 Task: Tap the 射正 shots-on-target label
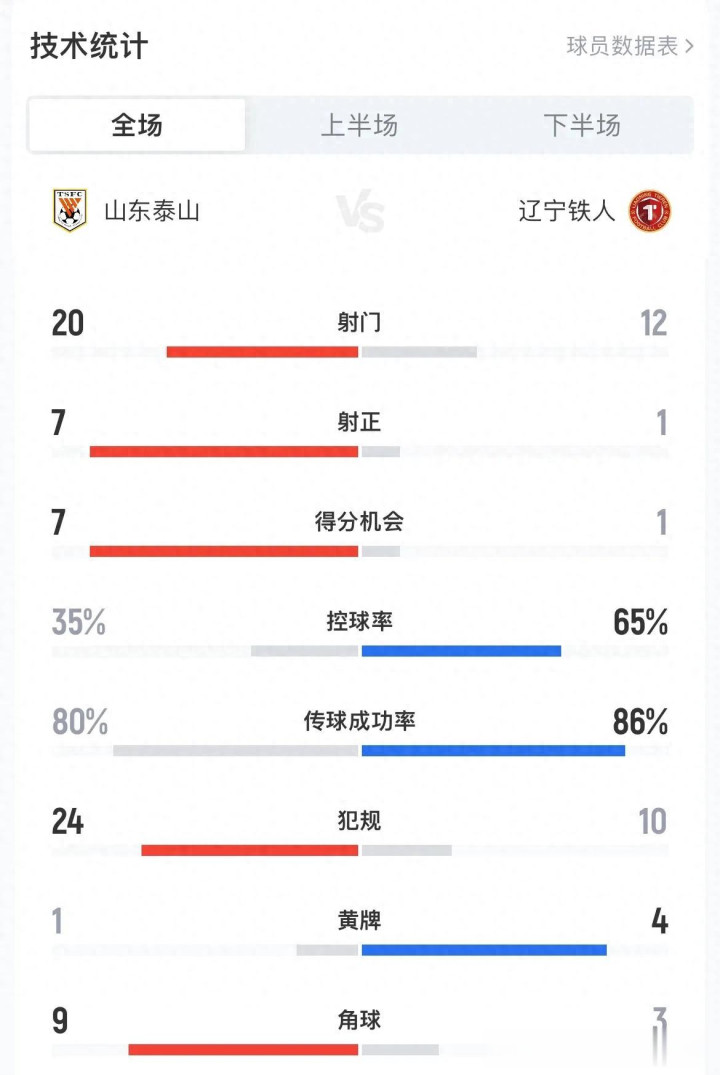pos(359,423)
